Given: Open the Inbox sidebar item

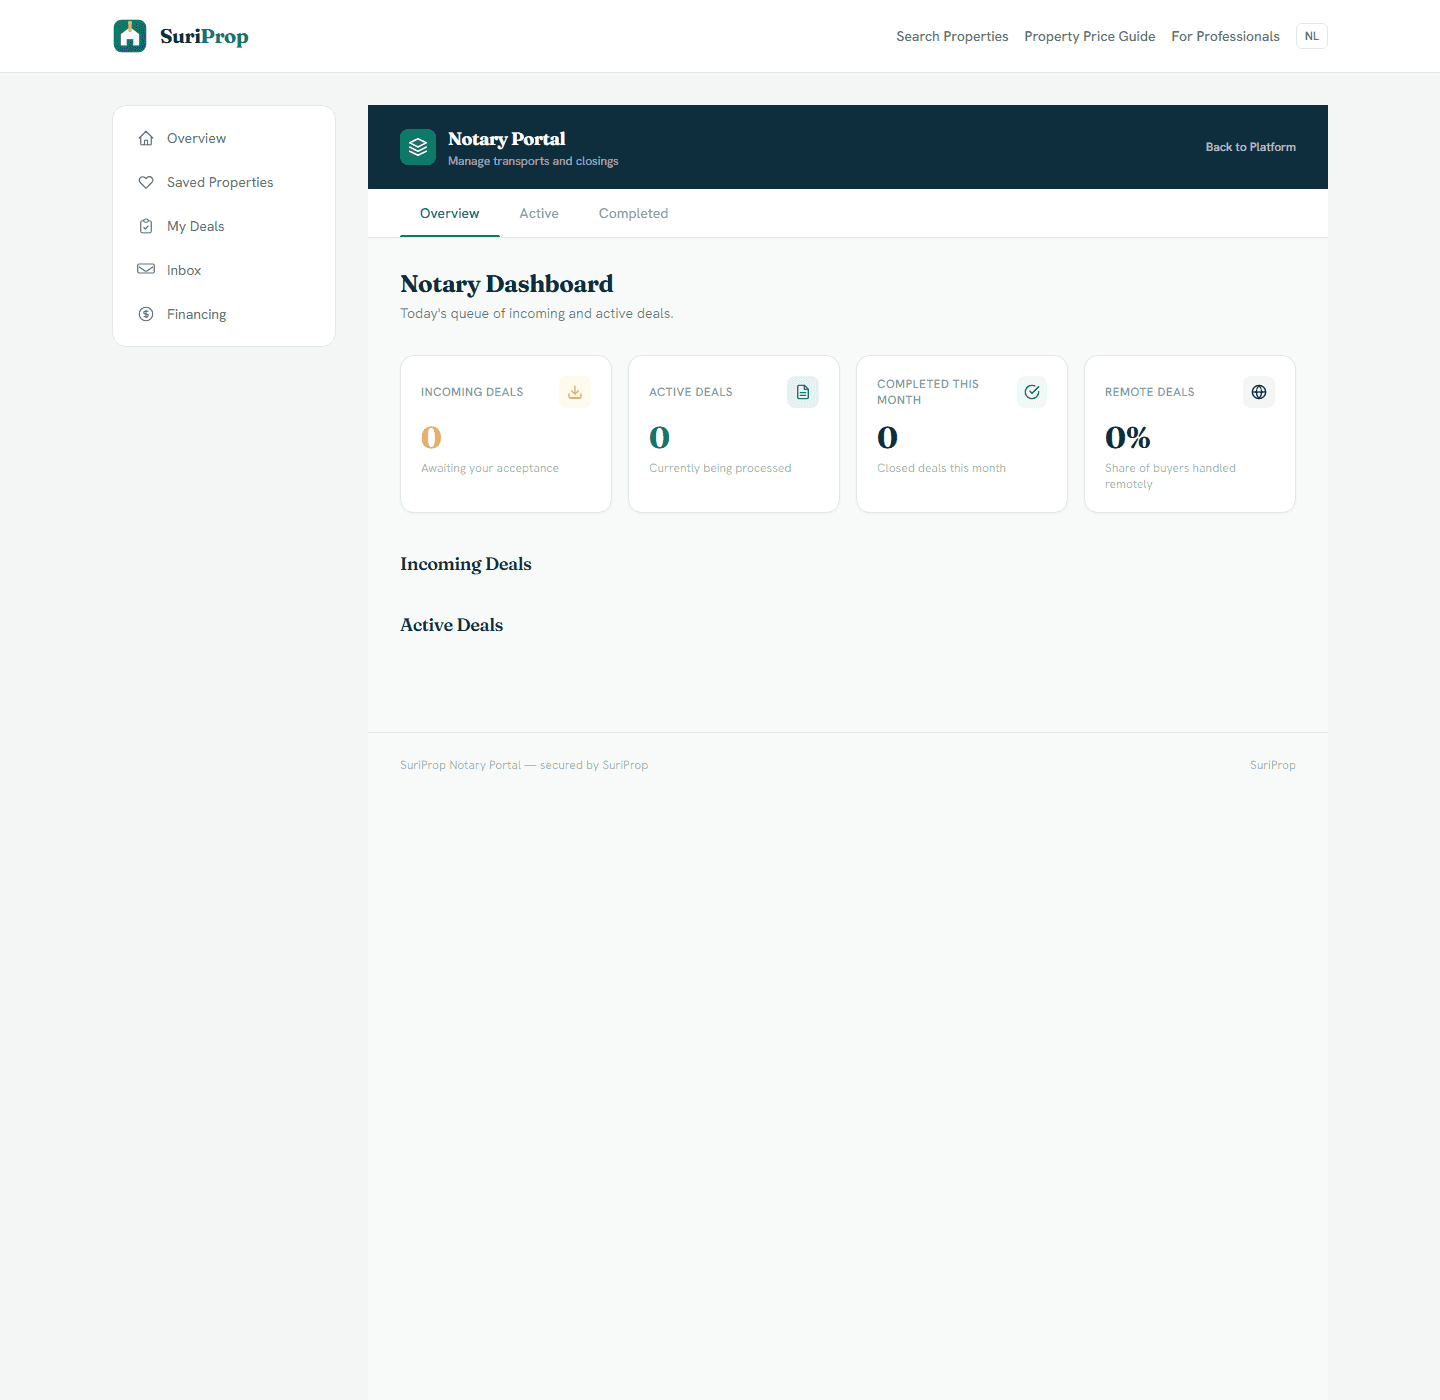Looking at the screenshot, I should 224,270.
